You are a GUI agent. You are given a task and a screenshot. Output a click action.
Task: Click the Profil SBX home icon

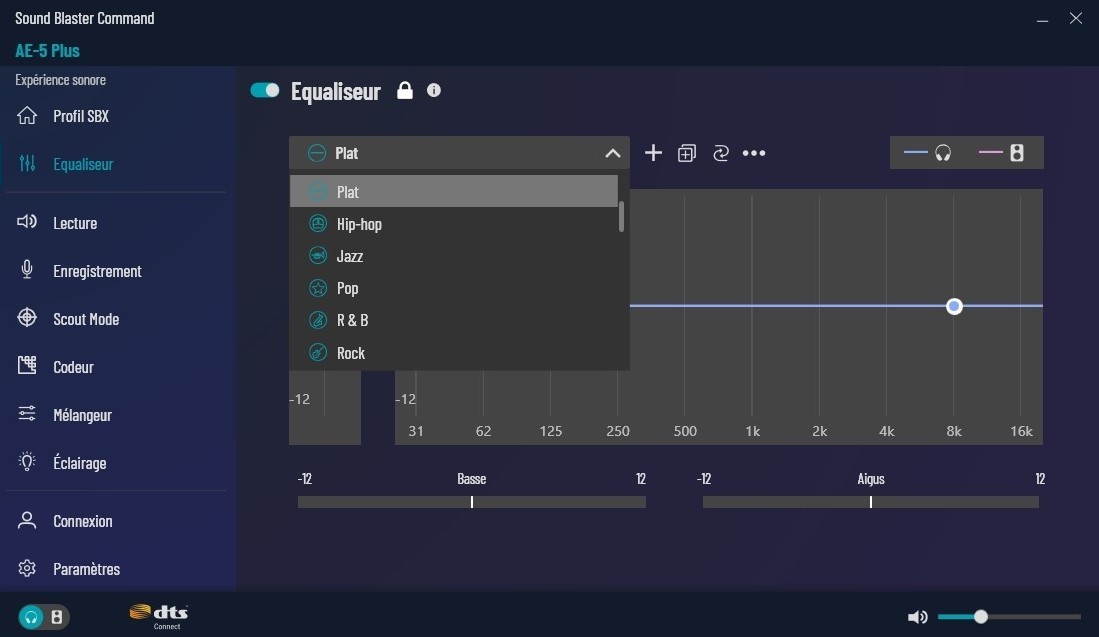pyautogui.click(x=27, y=115)
